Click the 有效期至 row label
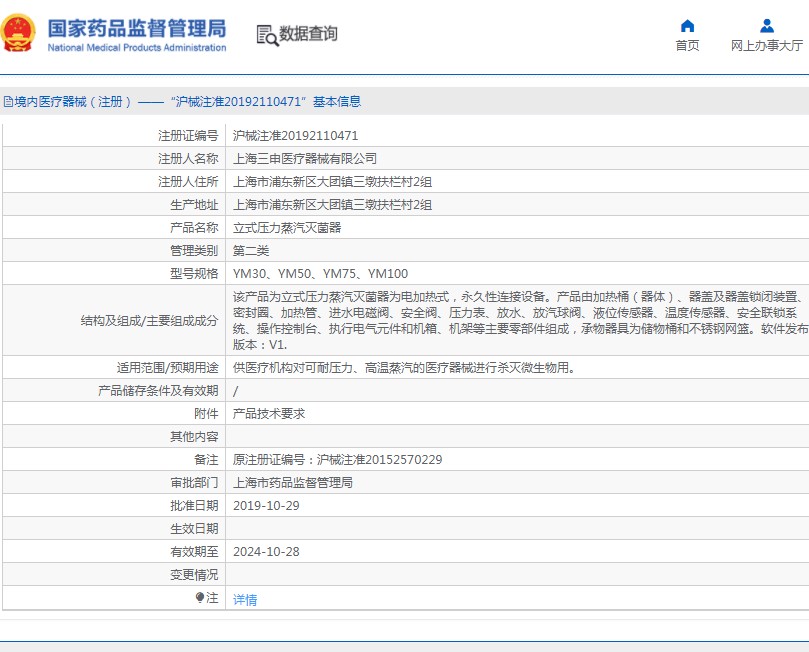This screenshot has width=809, height=652. [195, 551]
